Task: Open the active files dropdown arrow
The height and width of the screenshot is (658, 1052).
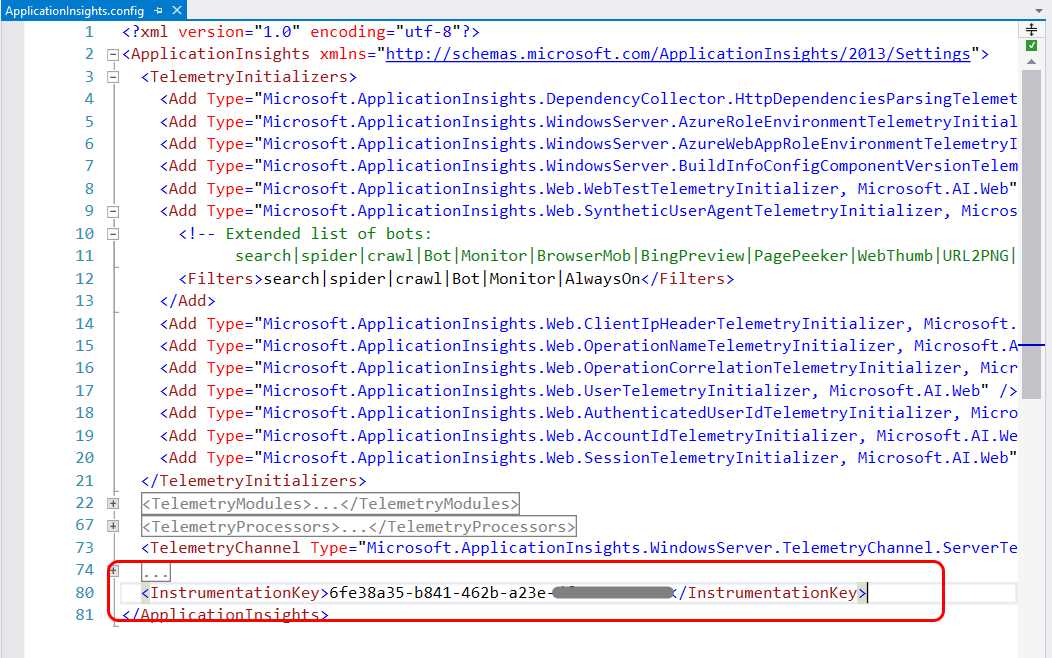Action: click(1037, 10)
